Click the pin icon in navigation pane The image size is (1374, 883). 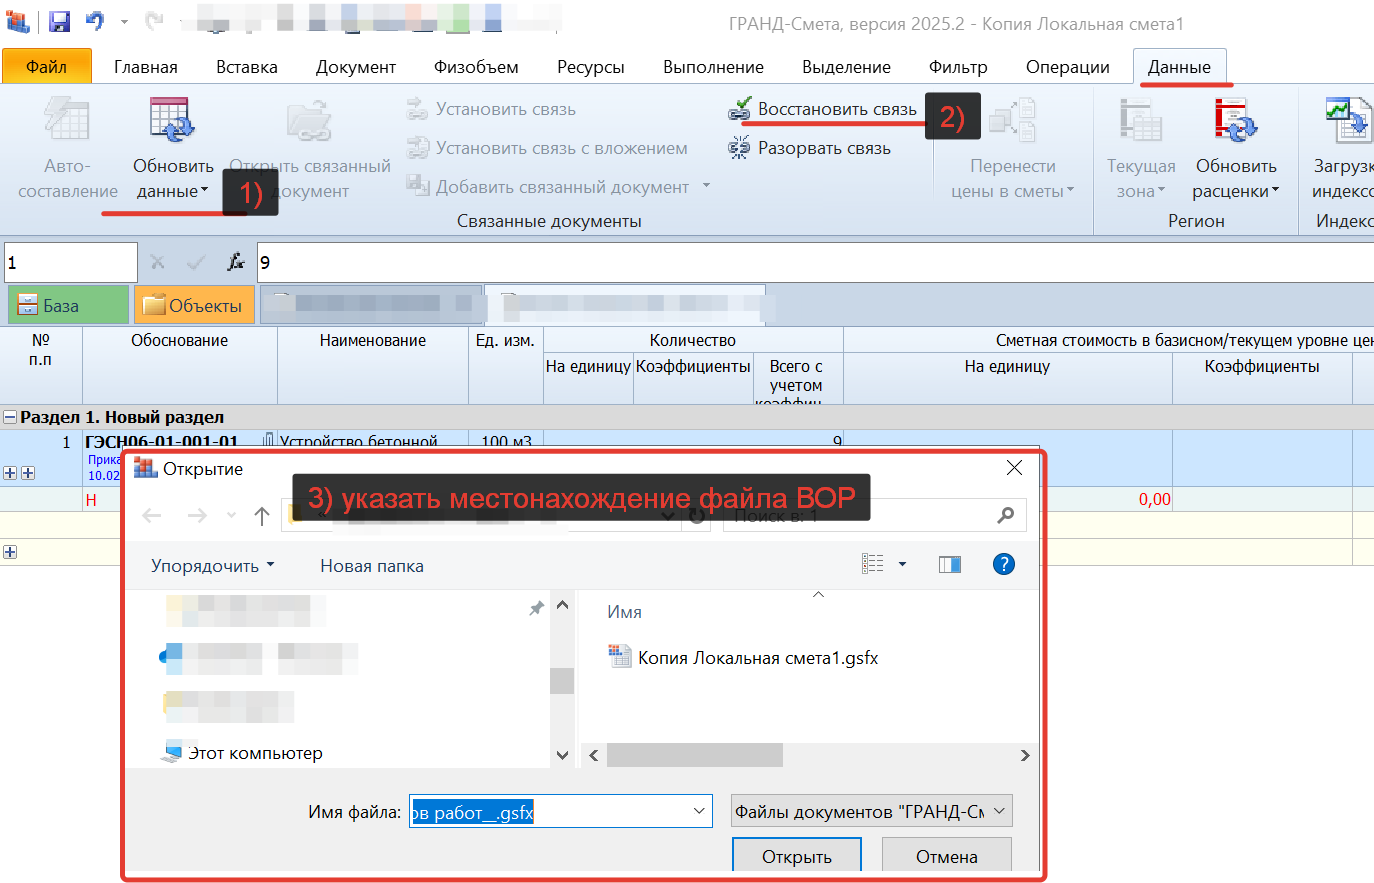[537, 608]
